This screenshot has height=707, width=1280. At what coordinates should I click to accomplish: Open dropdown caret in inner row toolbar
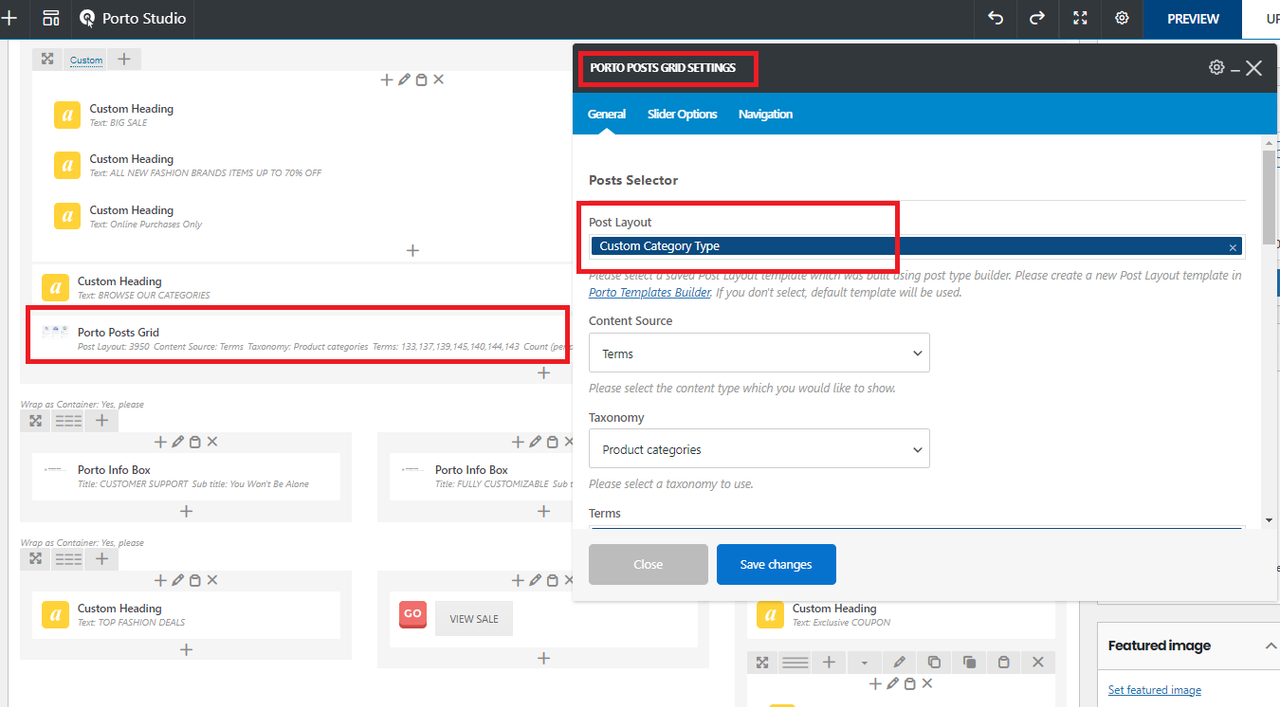[x=864, y=662]
